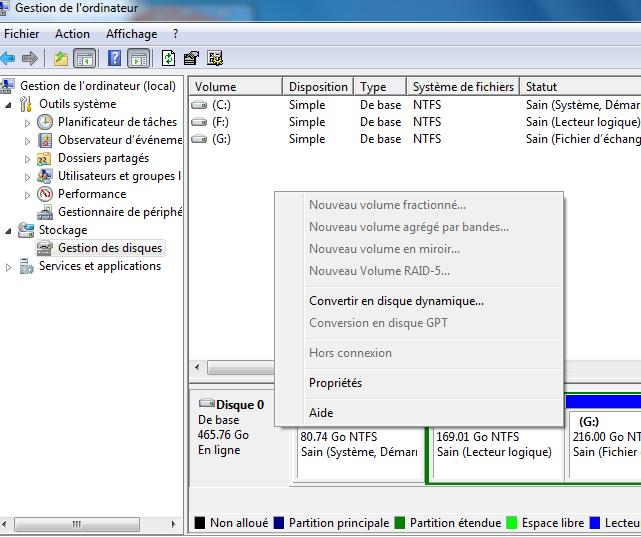Click the Planificateur de tâches clock icon
The image size is (641, 537).
[45, 122]
